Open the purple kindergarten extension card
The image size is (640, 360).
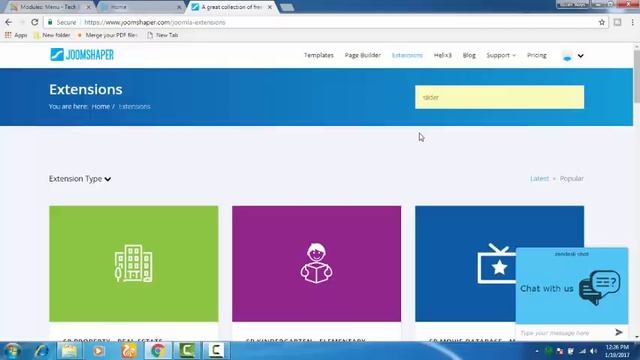[316, 264]
